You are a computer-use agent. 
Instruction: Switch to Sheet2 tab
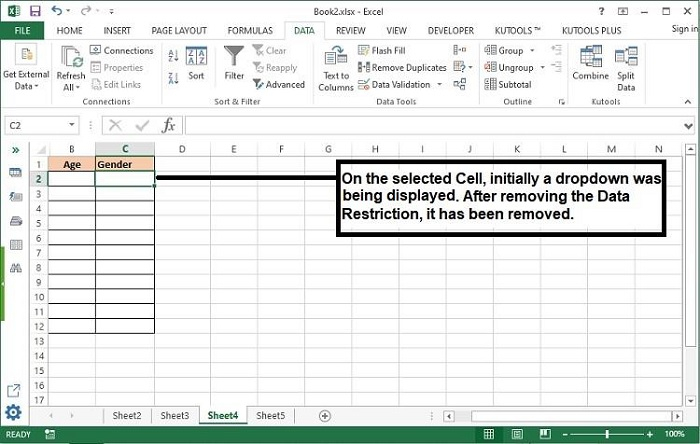[127, 415]
